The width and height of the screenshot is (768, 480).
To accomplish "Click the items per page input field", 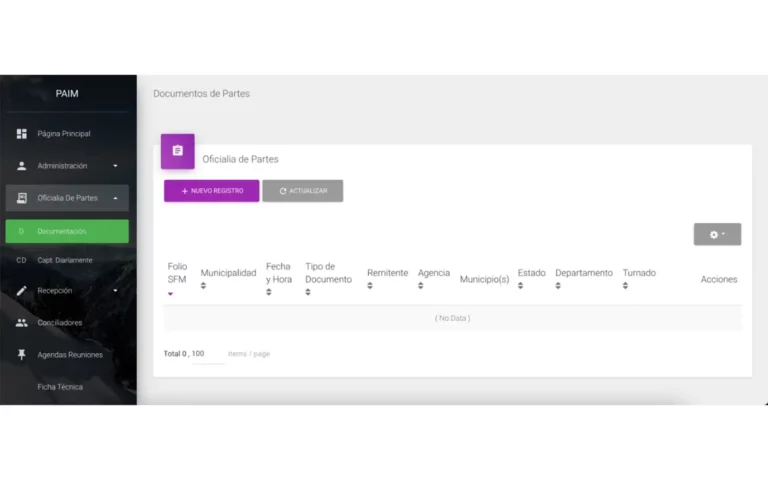I will point(208,354).
